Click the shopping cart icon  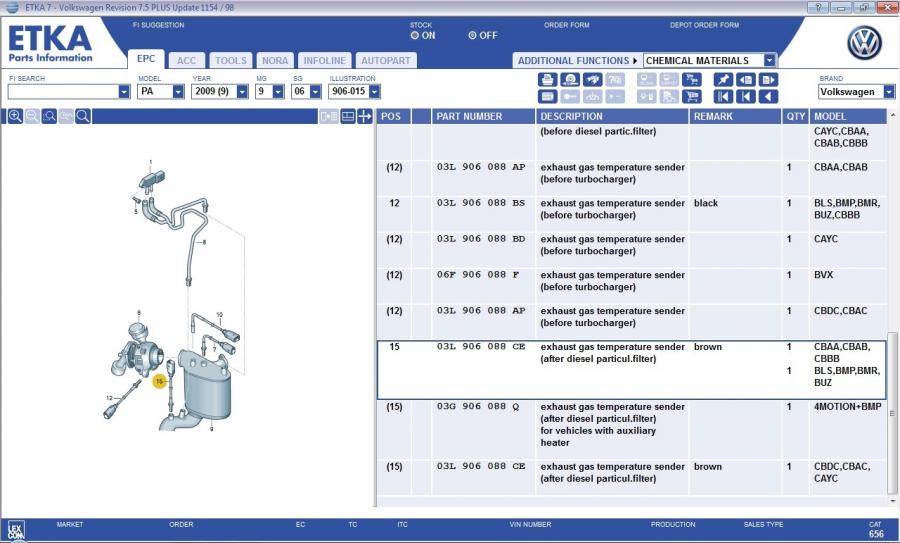[x=691, y=97]
